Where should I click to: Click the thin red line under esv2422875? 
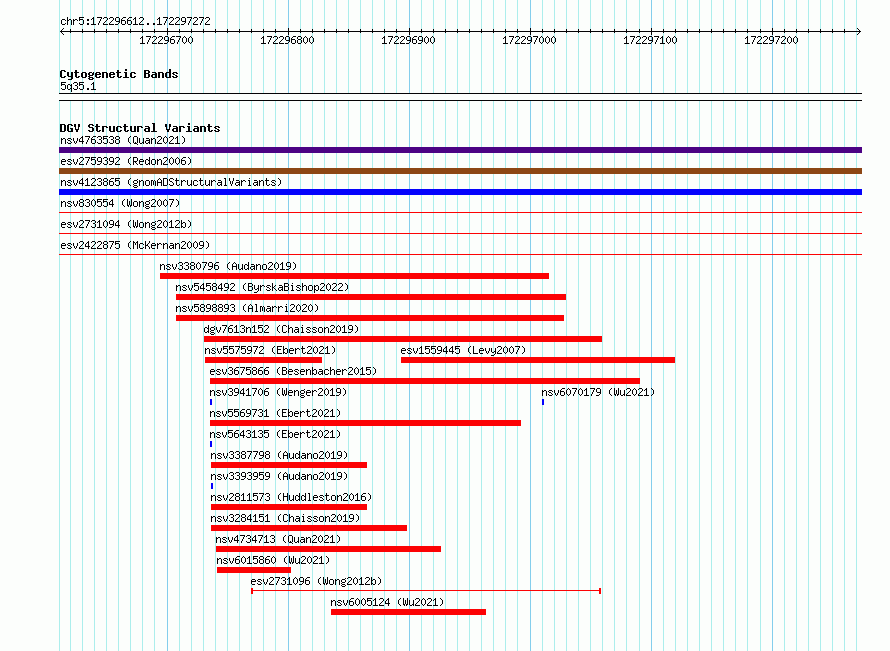[x=460, y=254]
